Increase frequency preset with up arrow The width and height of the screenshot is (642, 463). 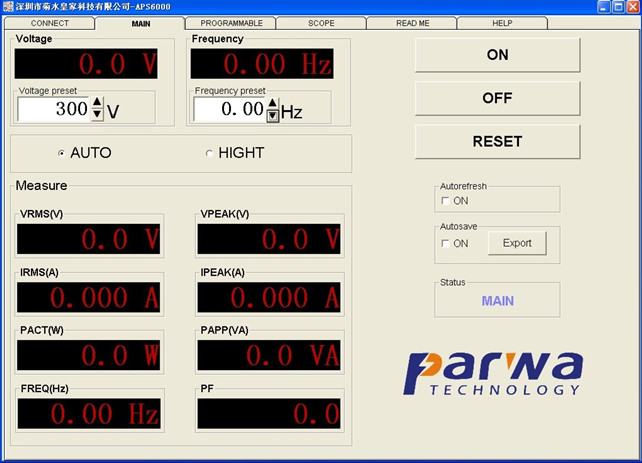point(273,102)
